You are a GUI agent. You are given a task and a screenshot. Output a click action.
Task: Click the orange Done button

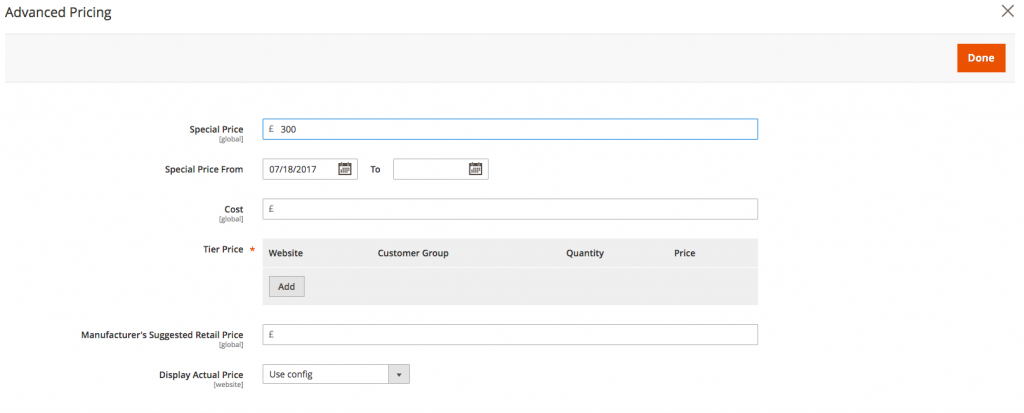pos(981,58)
